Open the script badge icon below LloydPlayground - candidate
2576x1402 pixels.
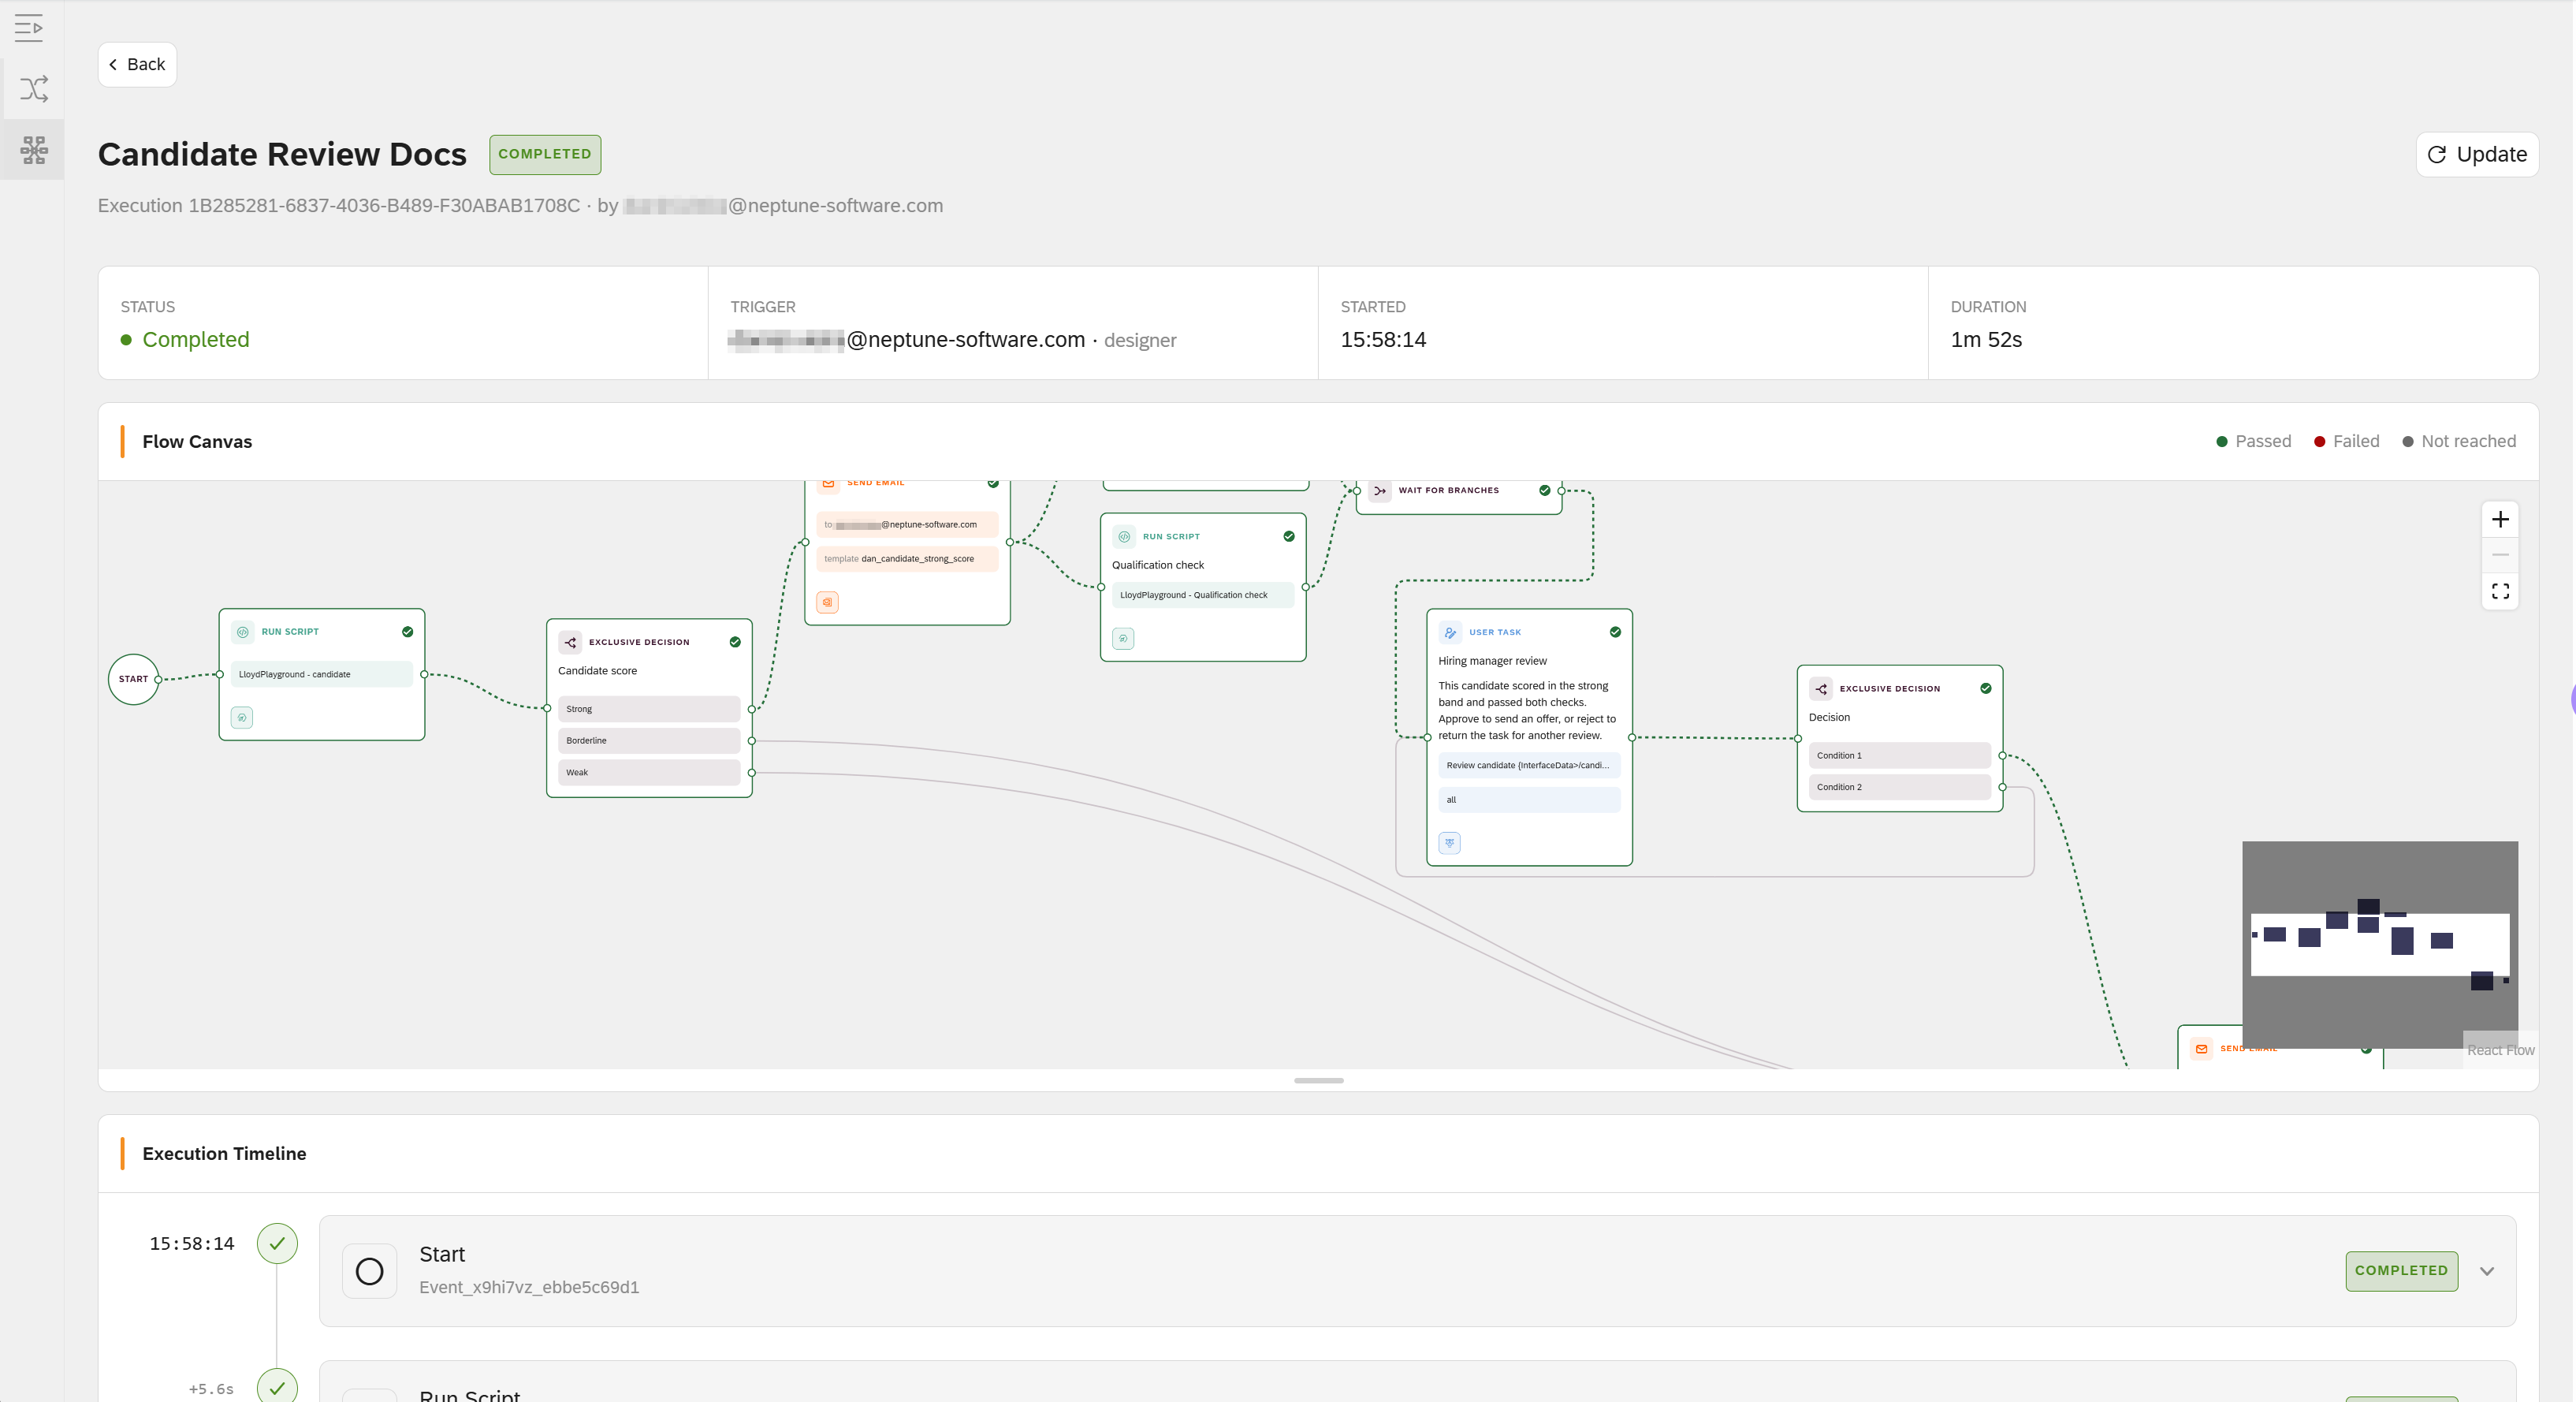[x=242, y=717]
